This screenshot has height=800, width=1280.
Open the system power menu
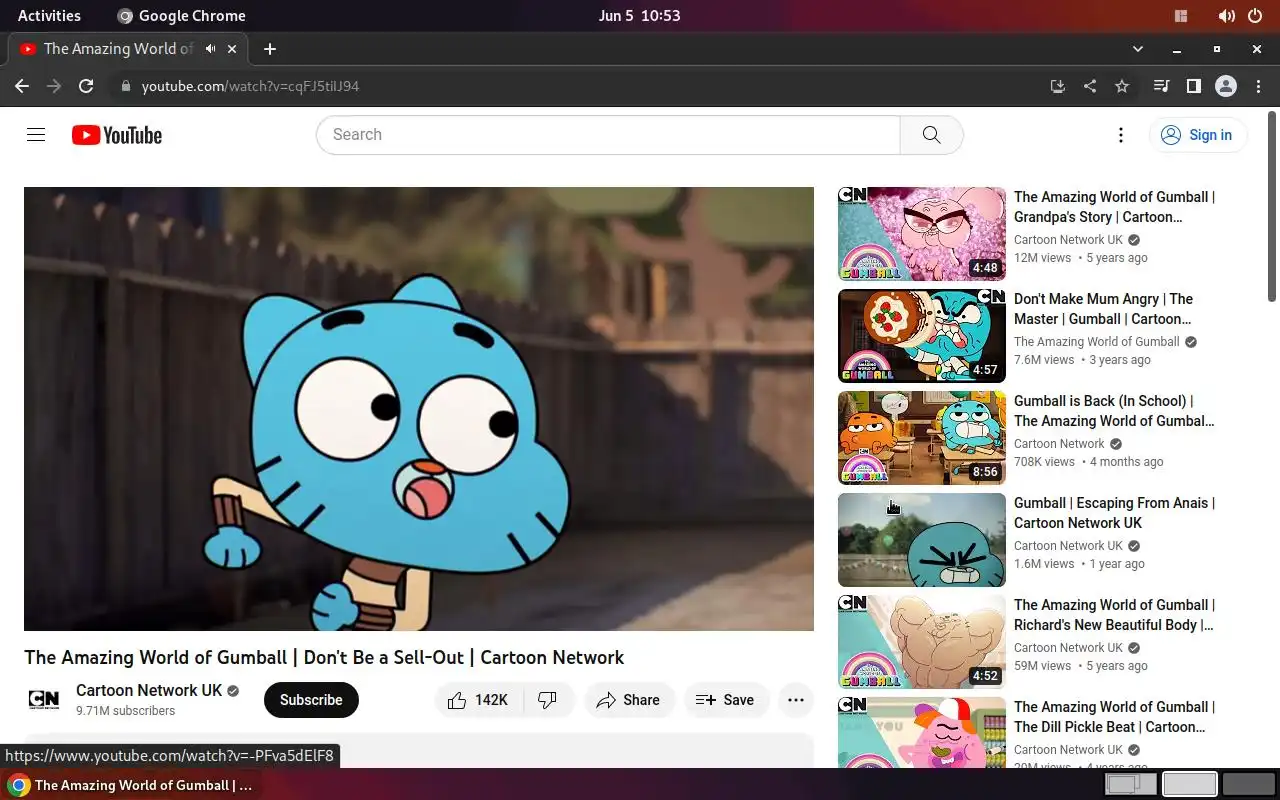click(x=1255, y=16)
